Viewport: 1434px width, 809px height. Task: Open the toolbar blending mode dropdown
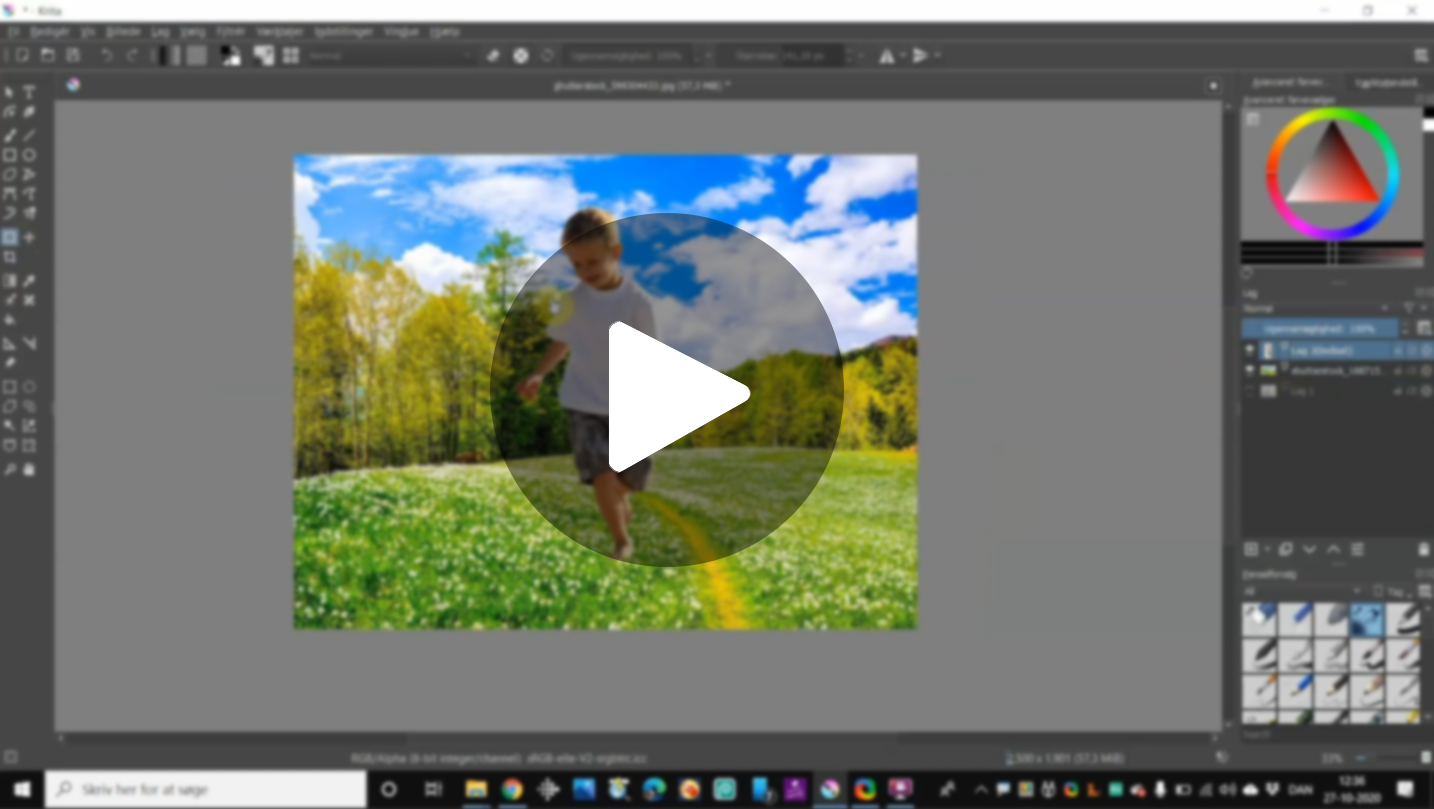(x=390, y=56)
